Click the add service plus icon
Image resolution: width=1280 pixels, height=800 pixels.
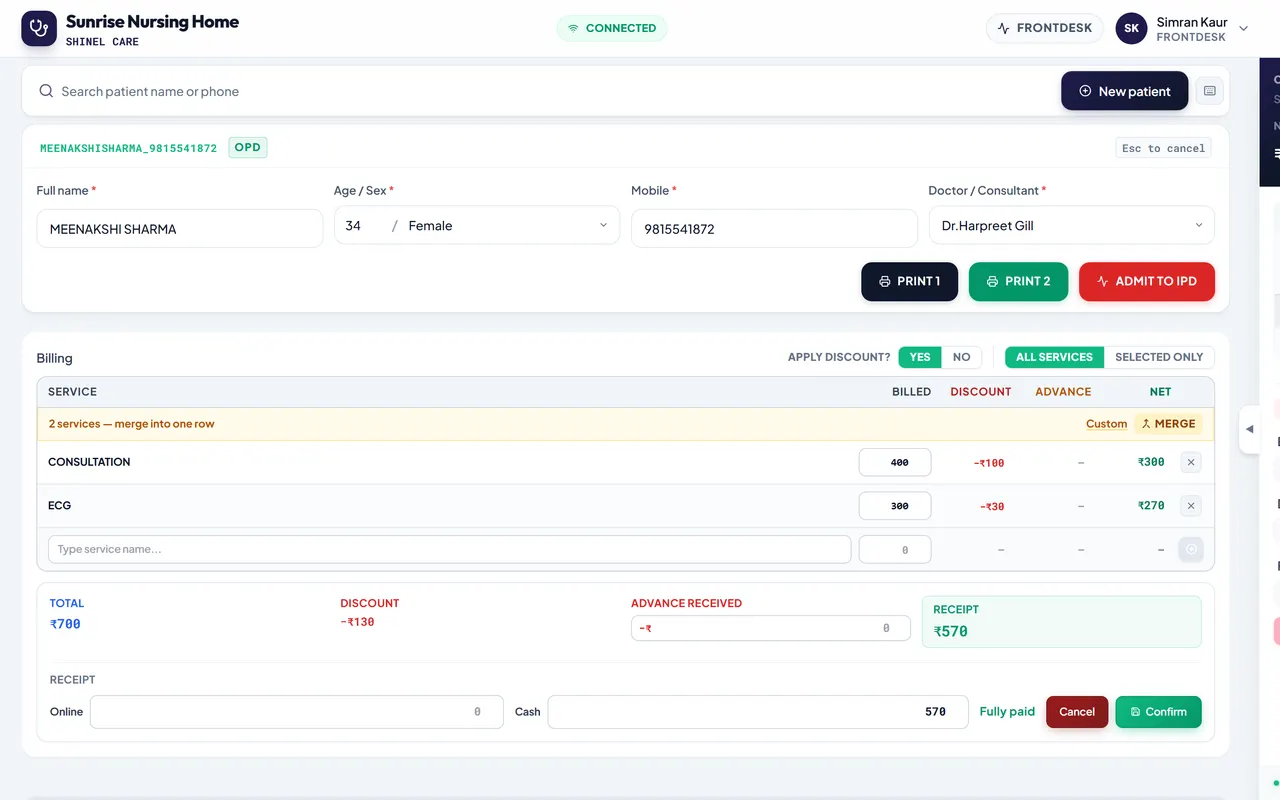pyautogui.click(x=1190, y=549)
